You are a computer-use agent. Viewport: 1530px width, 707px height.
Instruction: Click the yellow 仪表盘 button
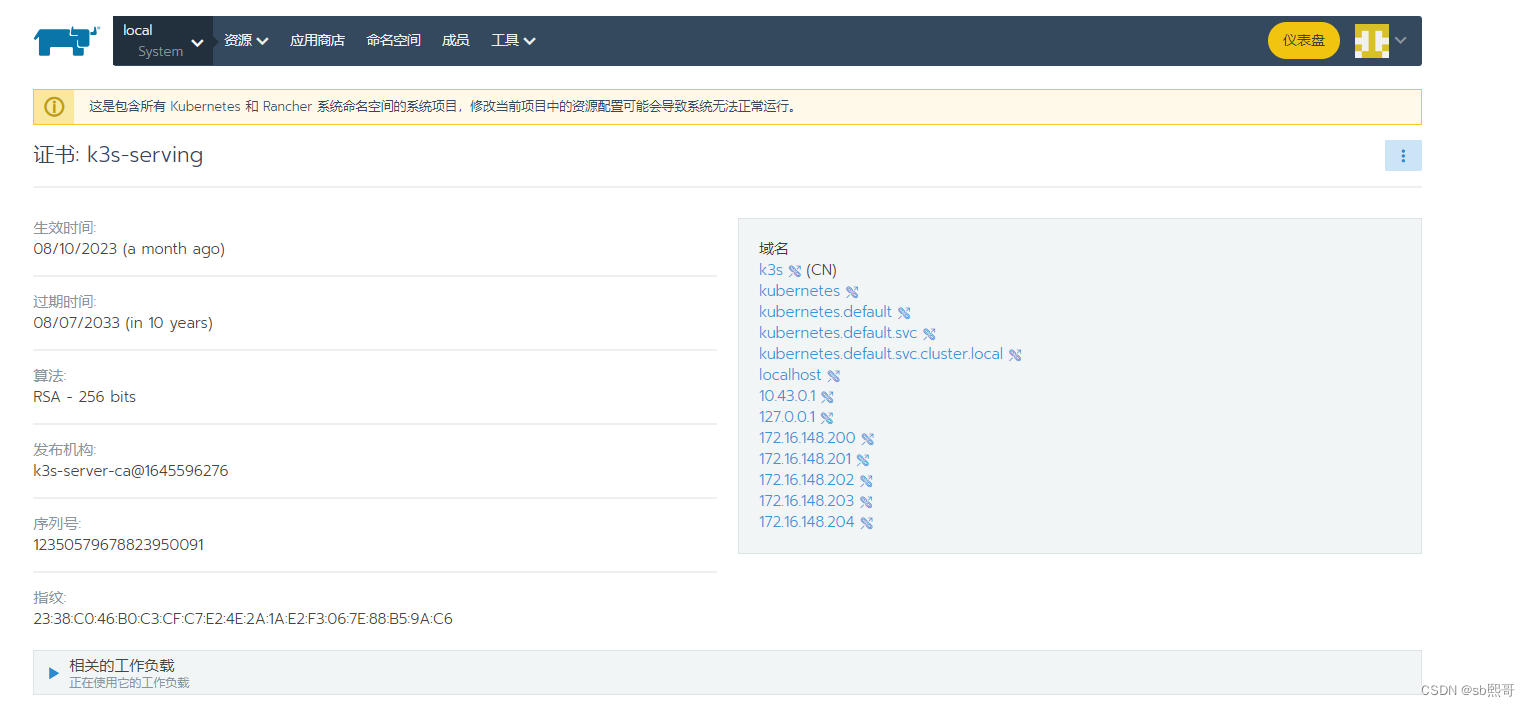point(1303,41)
